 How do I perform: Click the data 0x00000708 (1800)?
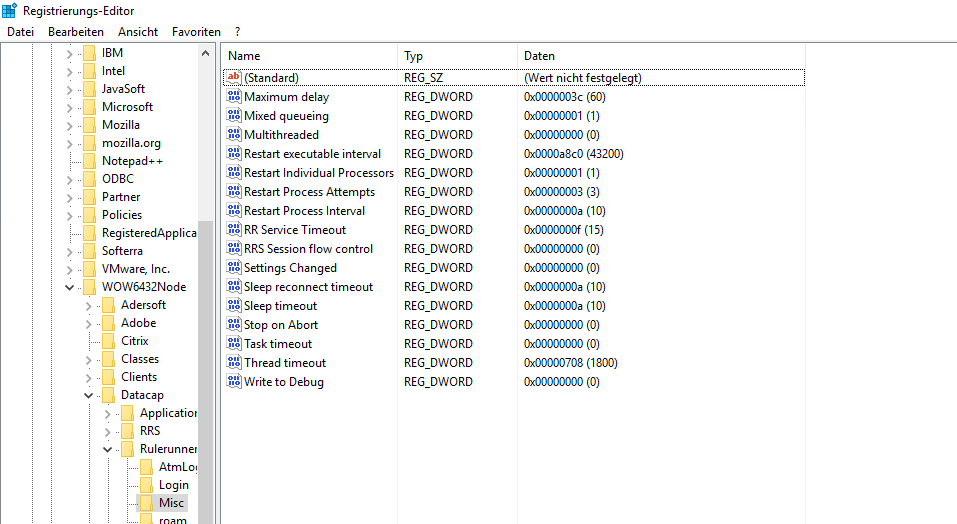570,362
